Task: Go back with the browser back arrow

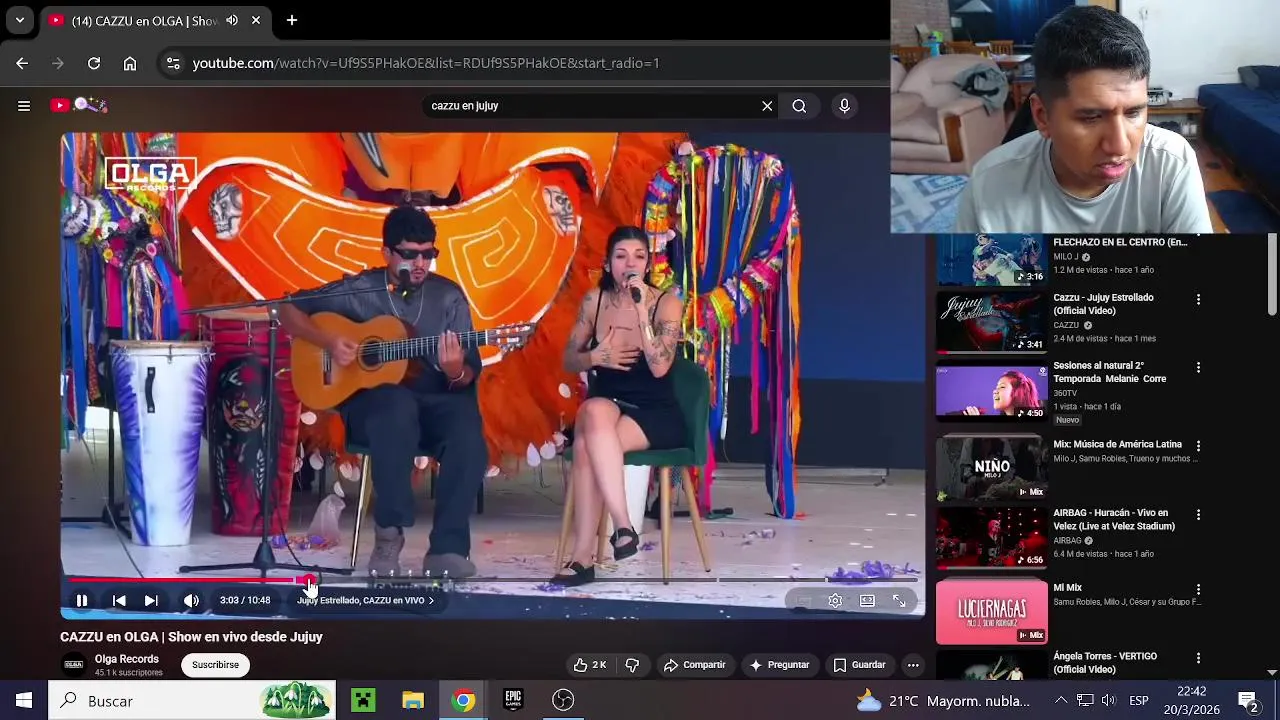Action: tap(22, 63)
